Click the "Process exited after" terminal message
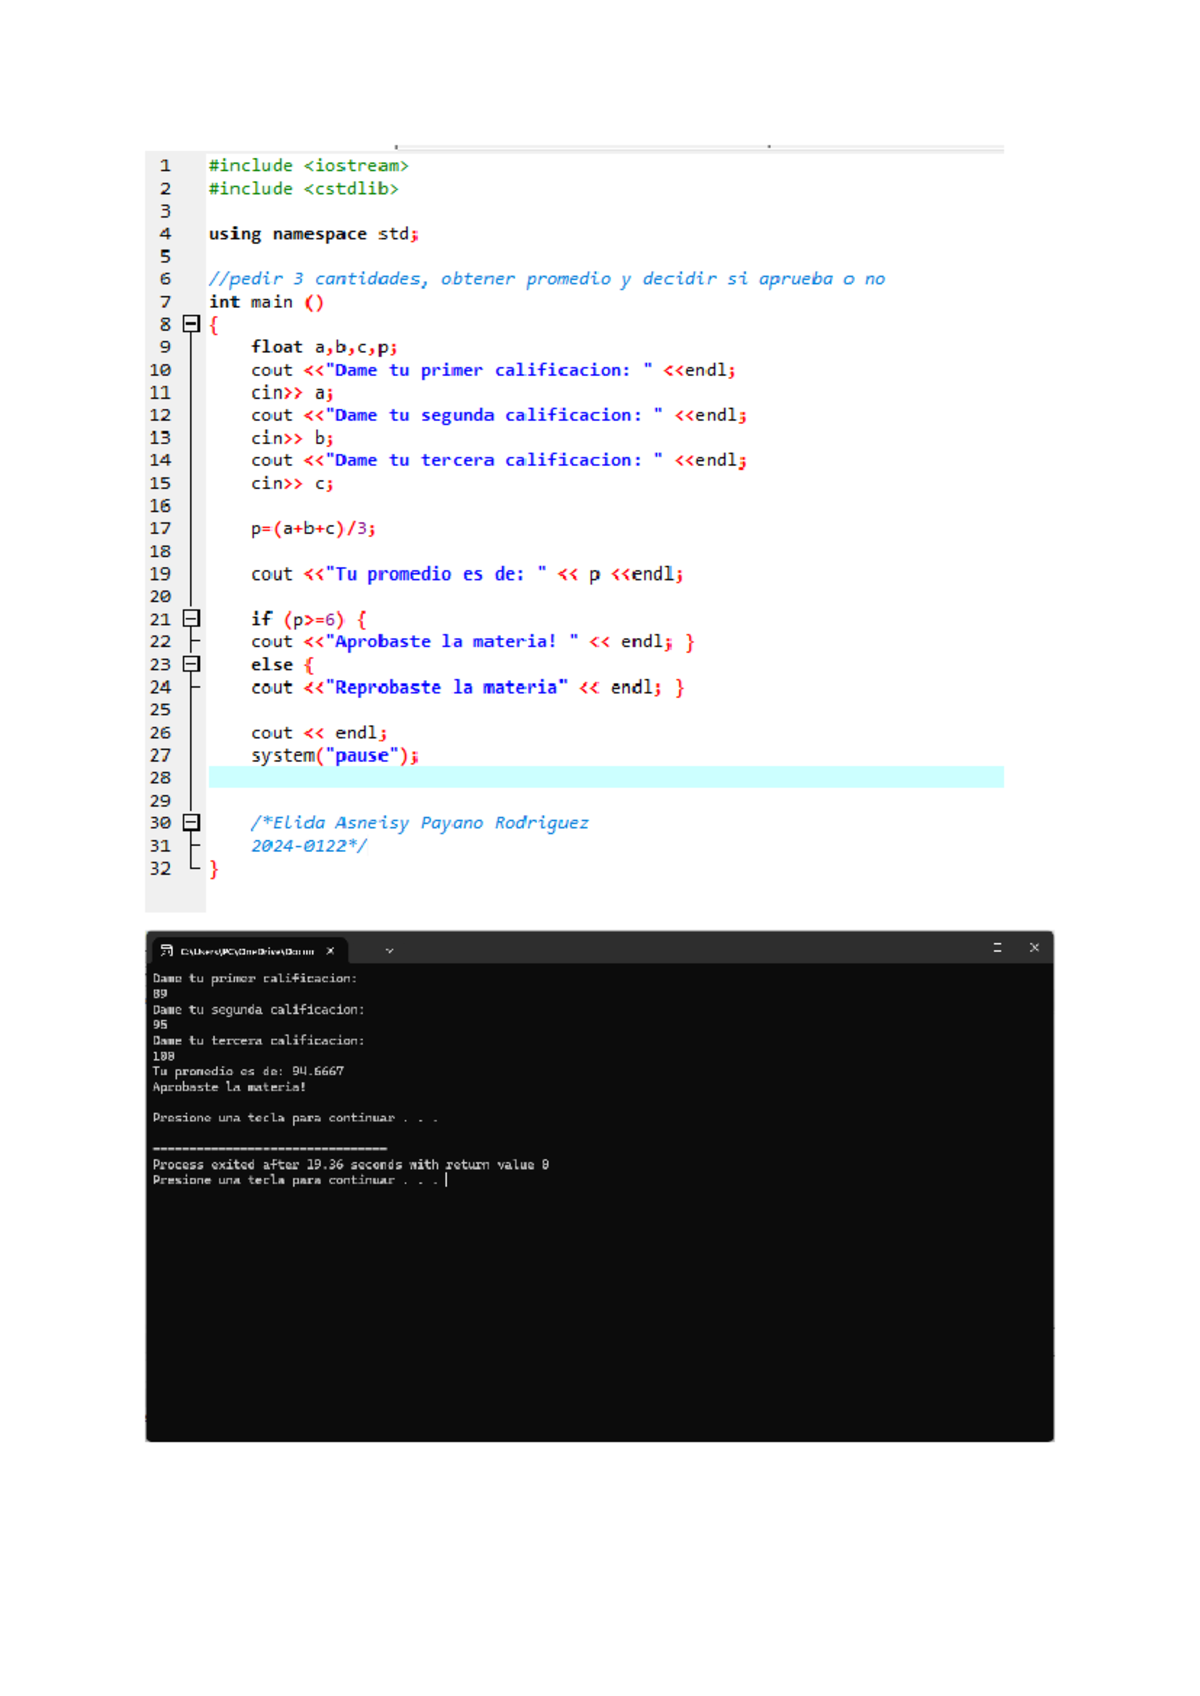Image resolution: width=1200 pixels, height=1696 pixels. coord(350,1165)
